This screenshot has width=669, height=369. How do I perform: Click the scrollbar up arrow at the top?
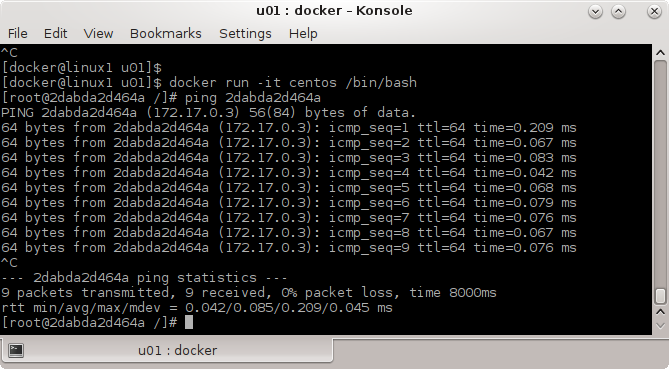pyautogui.click(x=660, y=53)
